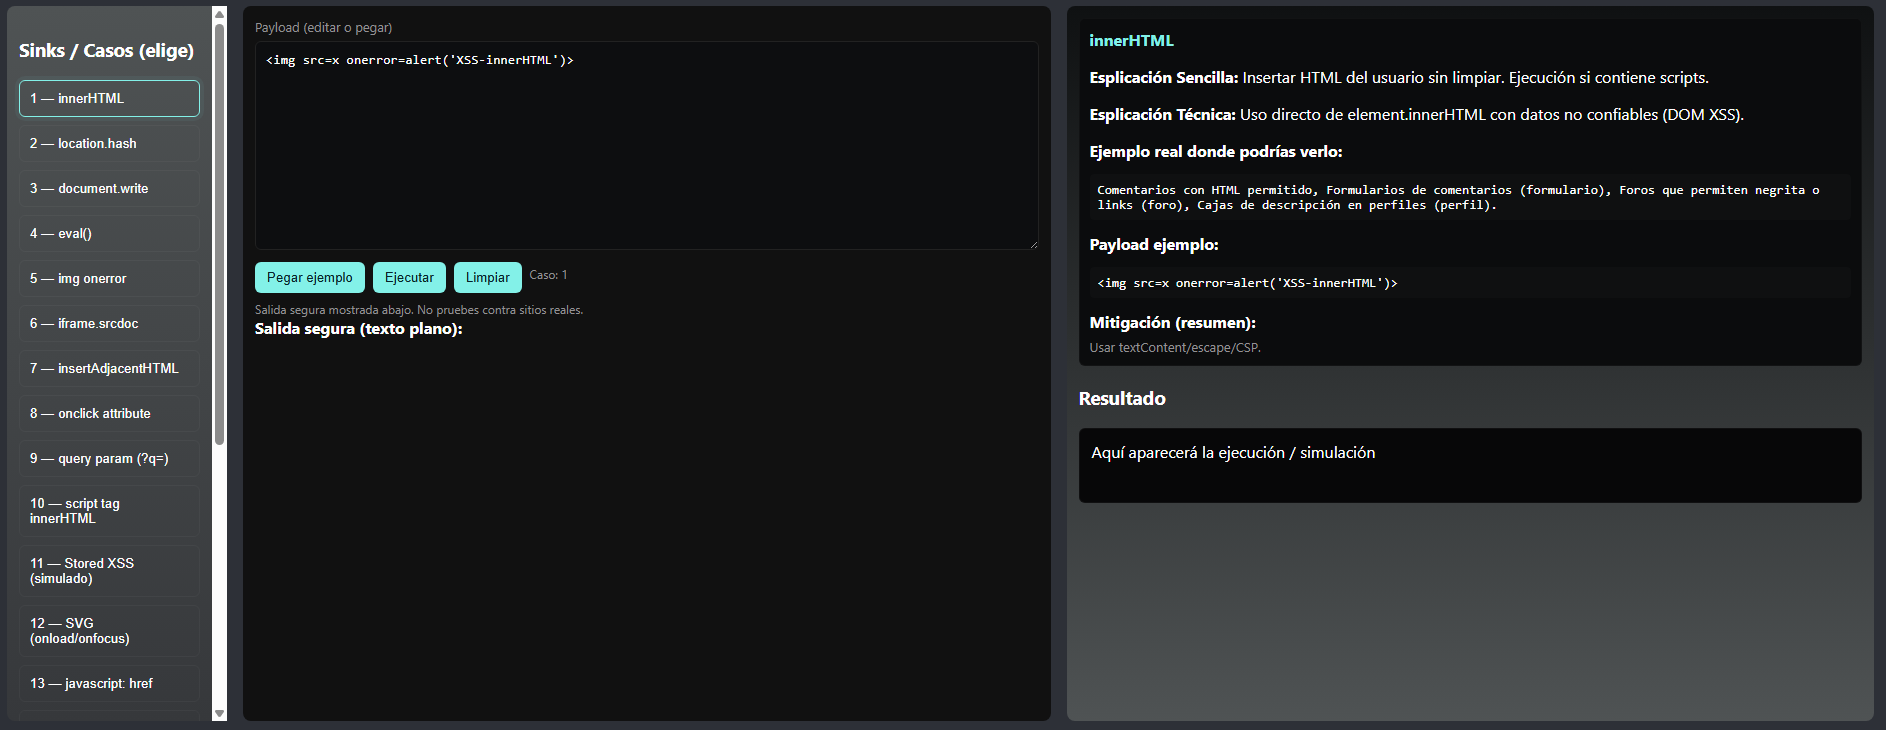Pick the 5 — img onerror case

click(x=109, y=278)
